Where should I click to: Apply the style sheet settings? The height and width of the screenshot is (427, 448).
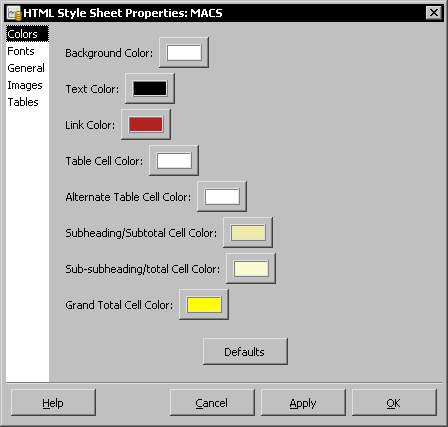(x=303, y=403)
